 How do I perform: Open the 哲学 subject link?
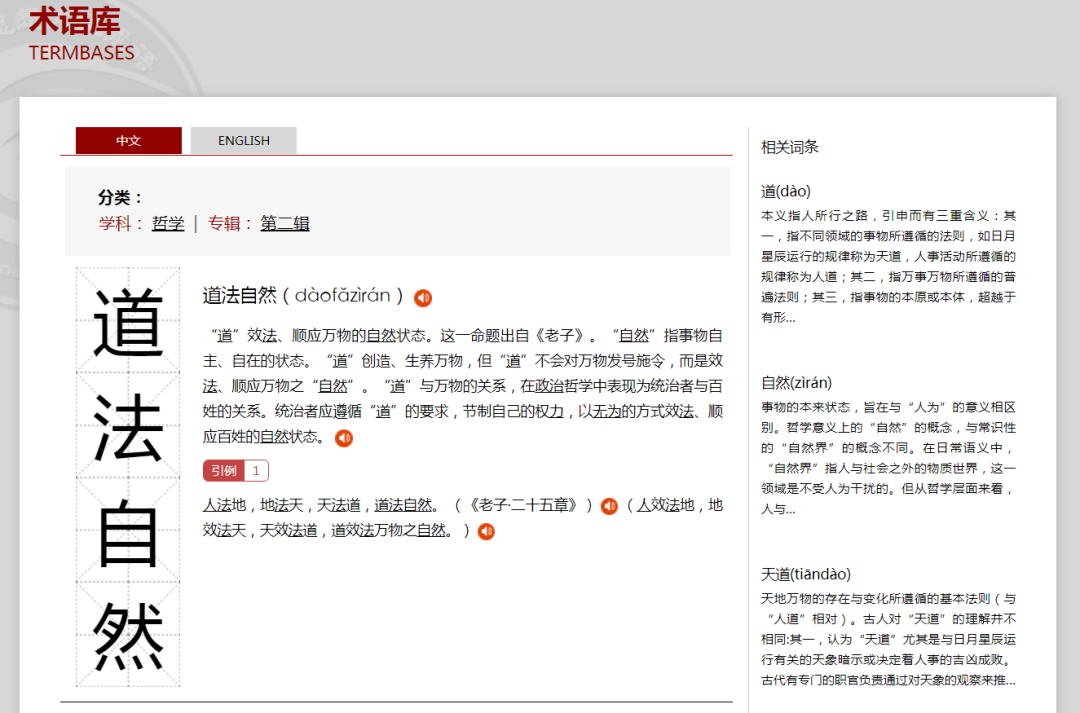(168, 223)
